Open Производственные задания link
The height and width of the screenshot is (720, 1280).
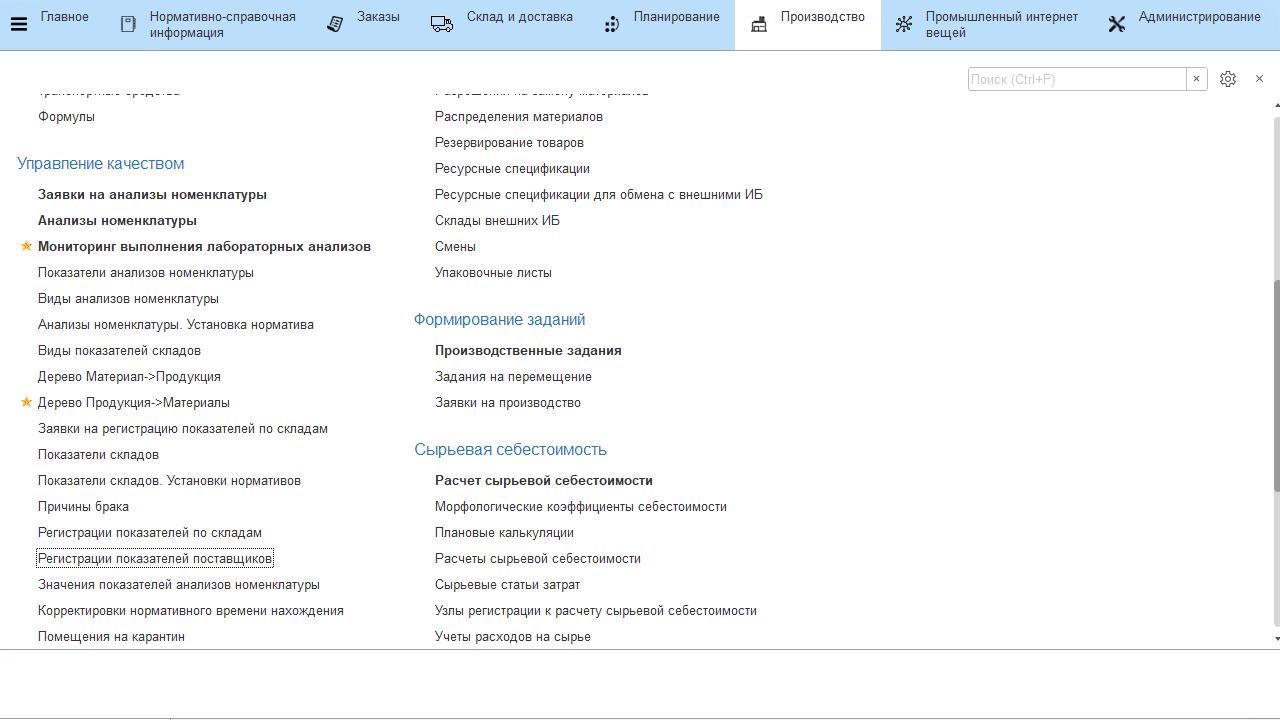click(x=528, y=351)
